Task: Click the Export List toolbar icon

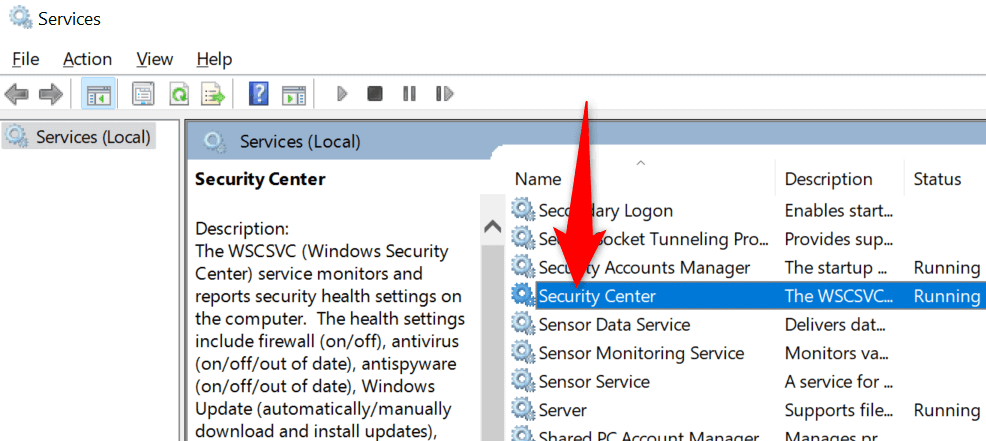Action: click(212, 94)
